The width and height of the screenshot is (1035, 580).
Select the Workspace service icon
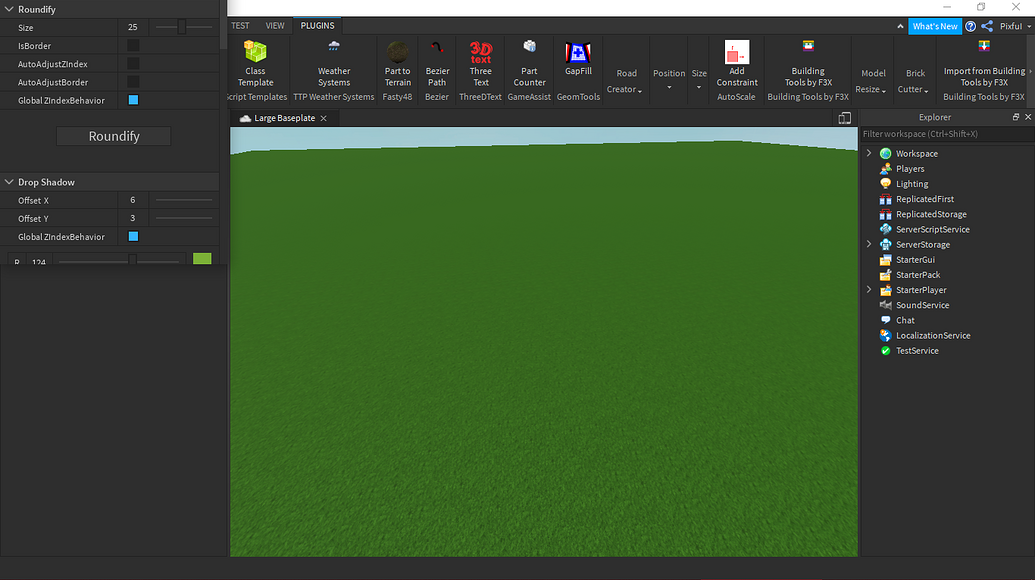click(x=885, y=154)
